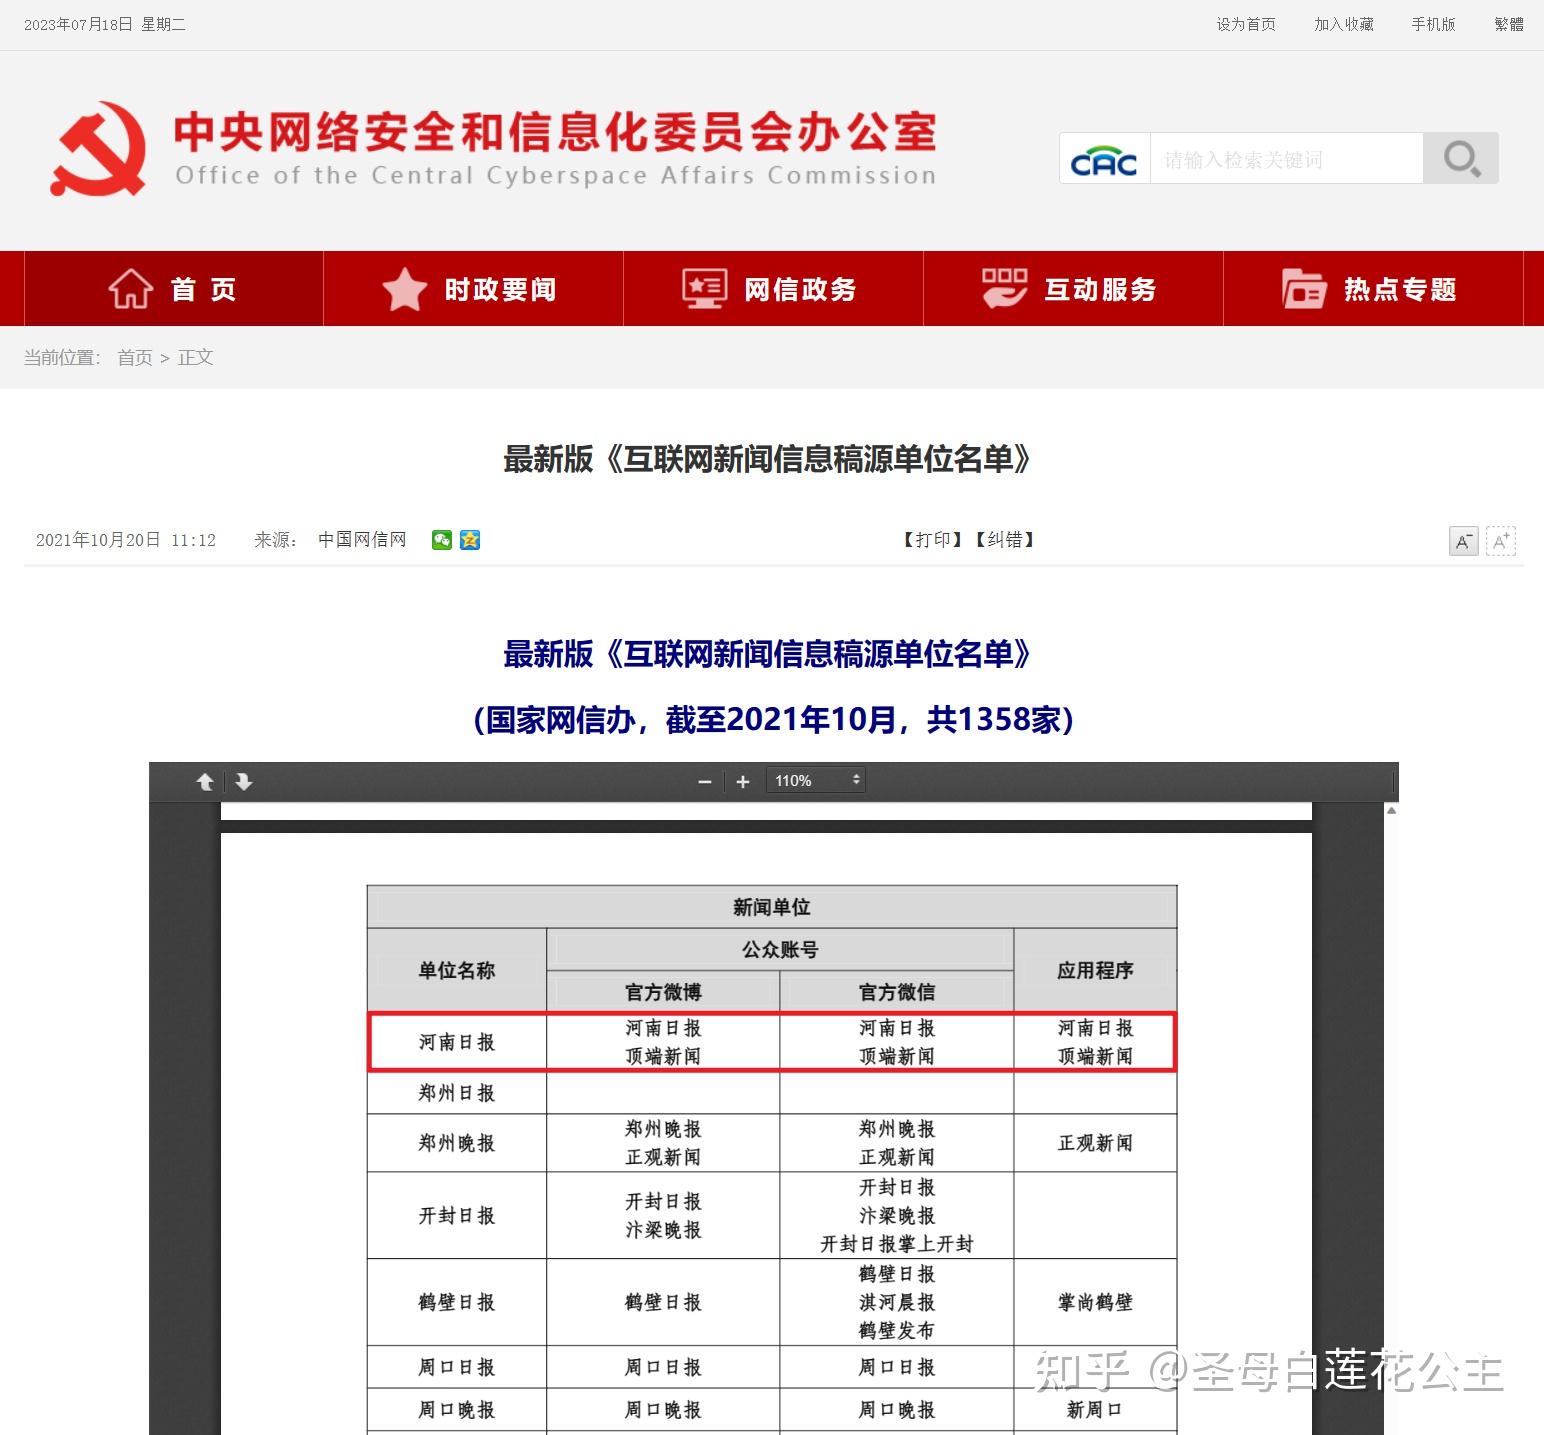Click 开封日报 unit name cell

(457, 1216)
